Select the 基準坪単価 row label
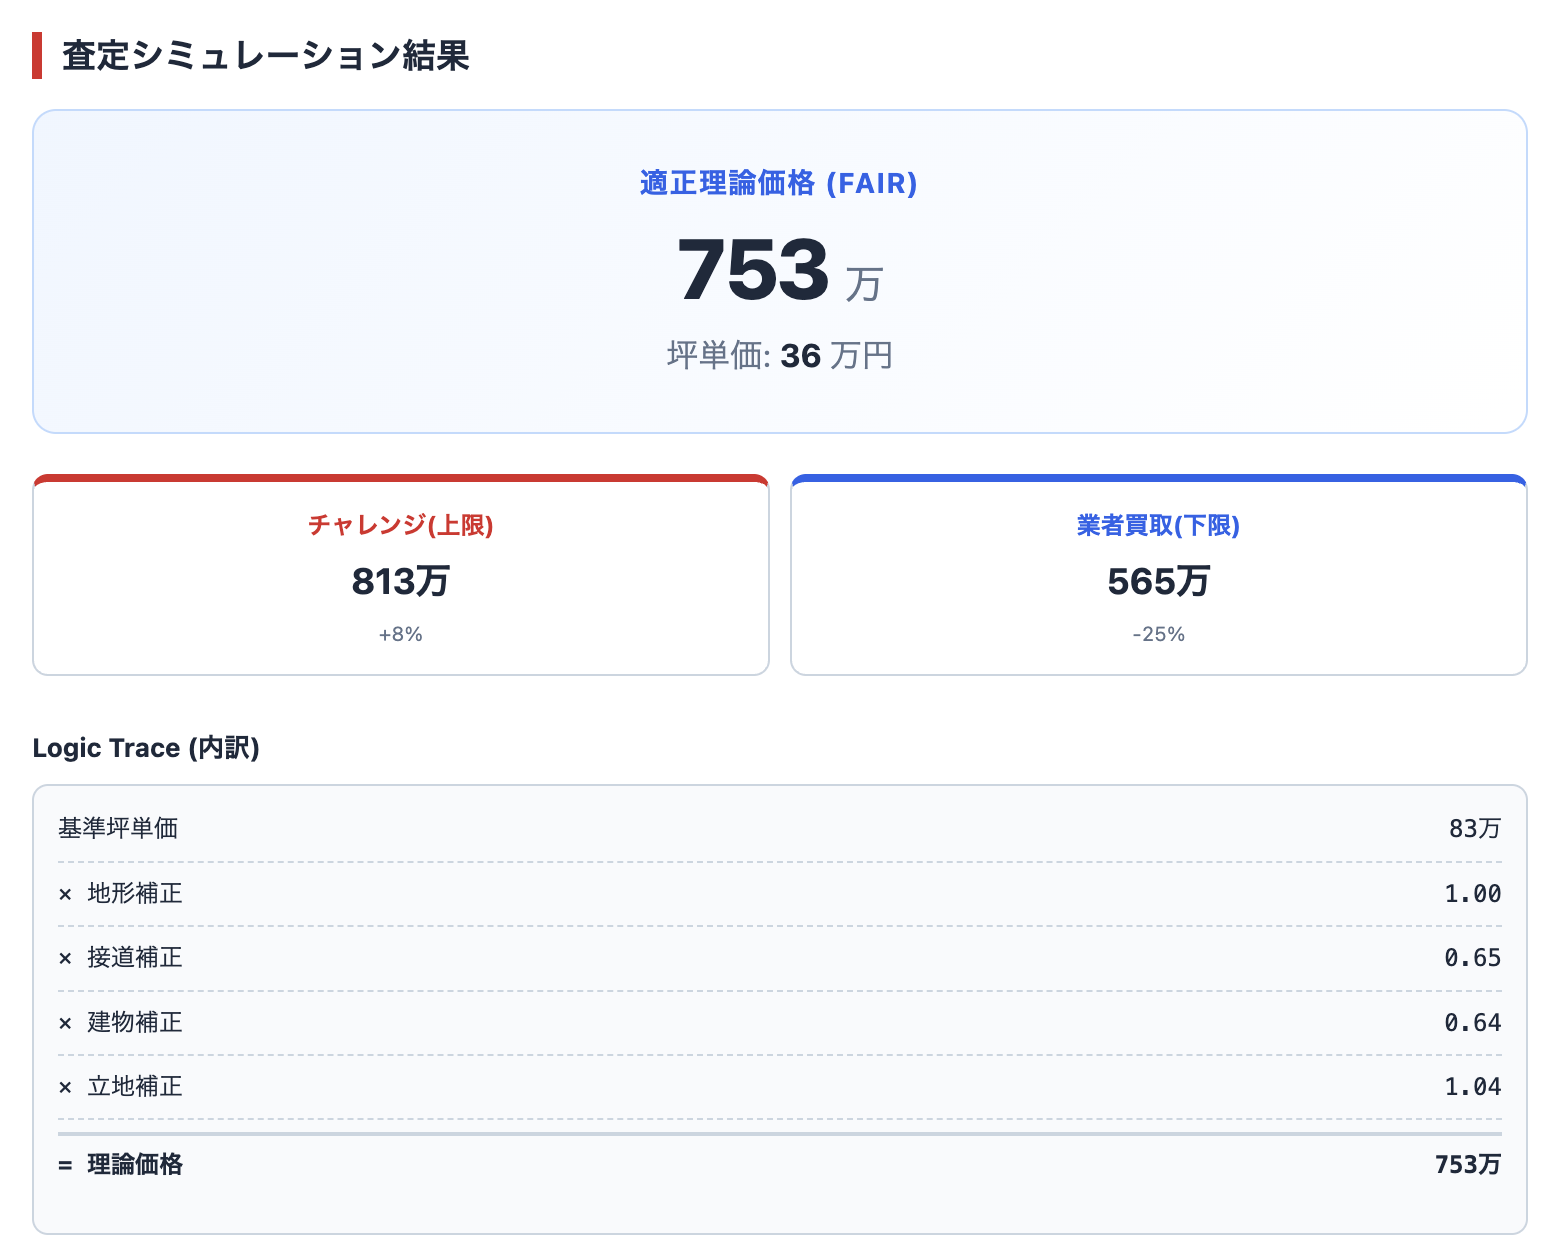Image resolution: width=1556 pixels, height=1260 pixels. pos(118,829)
